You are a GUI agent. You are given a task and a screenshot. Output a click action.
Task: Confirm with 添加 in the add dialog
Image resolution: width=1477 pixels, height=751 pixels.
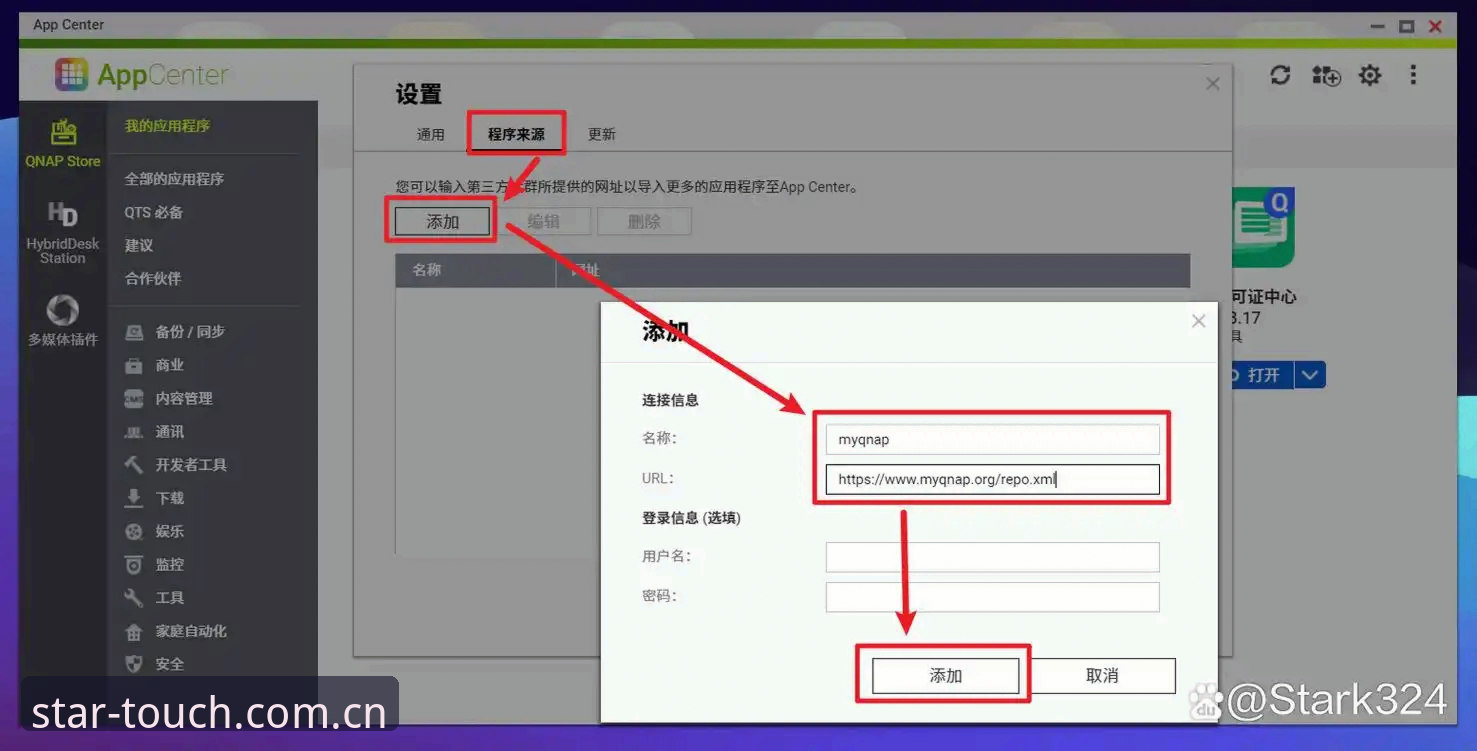945,676
